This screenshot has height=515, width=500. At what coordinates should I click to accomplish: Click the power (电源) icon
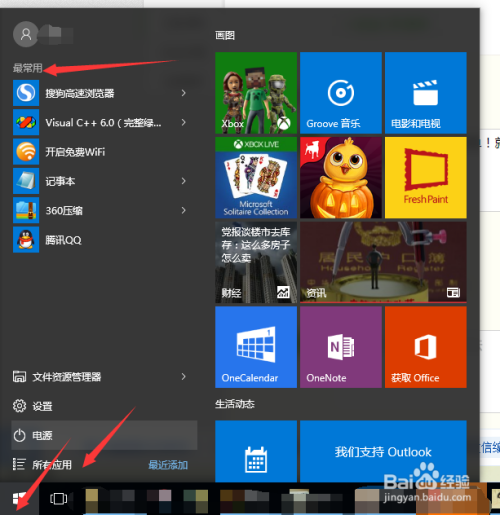coord(19,435)
